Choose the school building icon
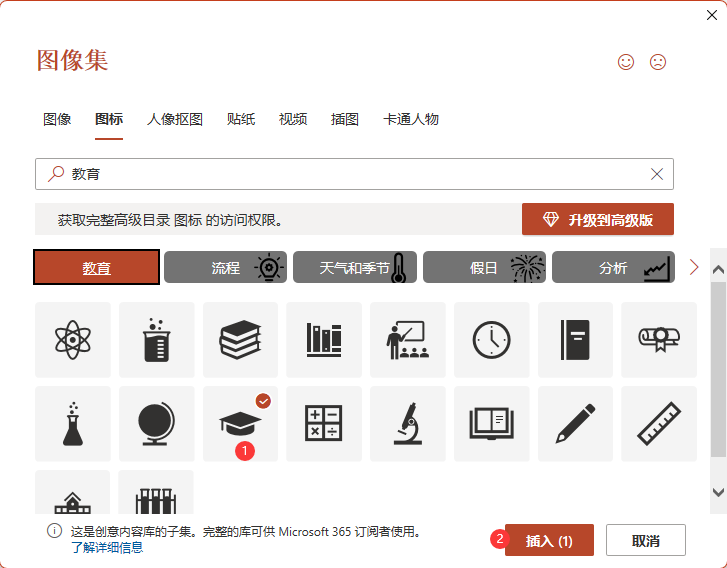 pos(73,492)
